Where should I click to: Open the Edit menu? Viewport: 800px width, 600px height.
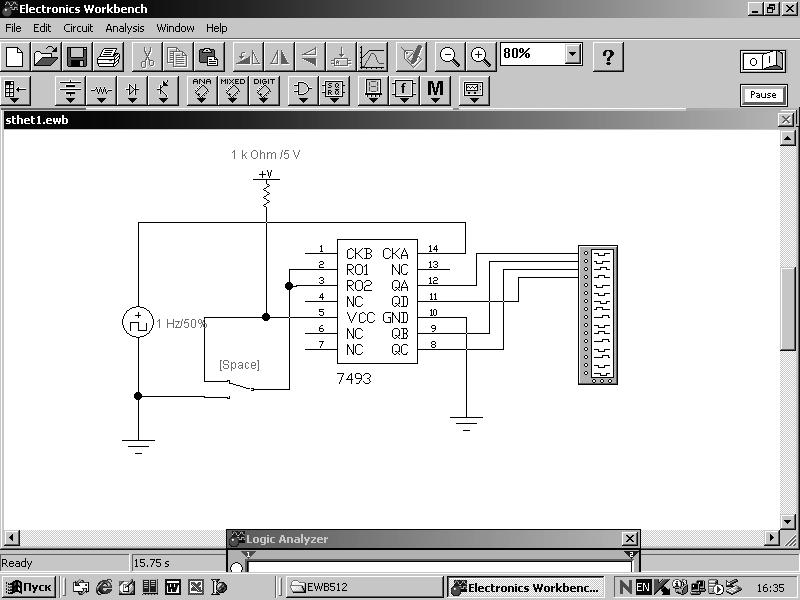[42, 28]
